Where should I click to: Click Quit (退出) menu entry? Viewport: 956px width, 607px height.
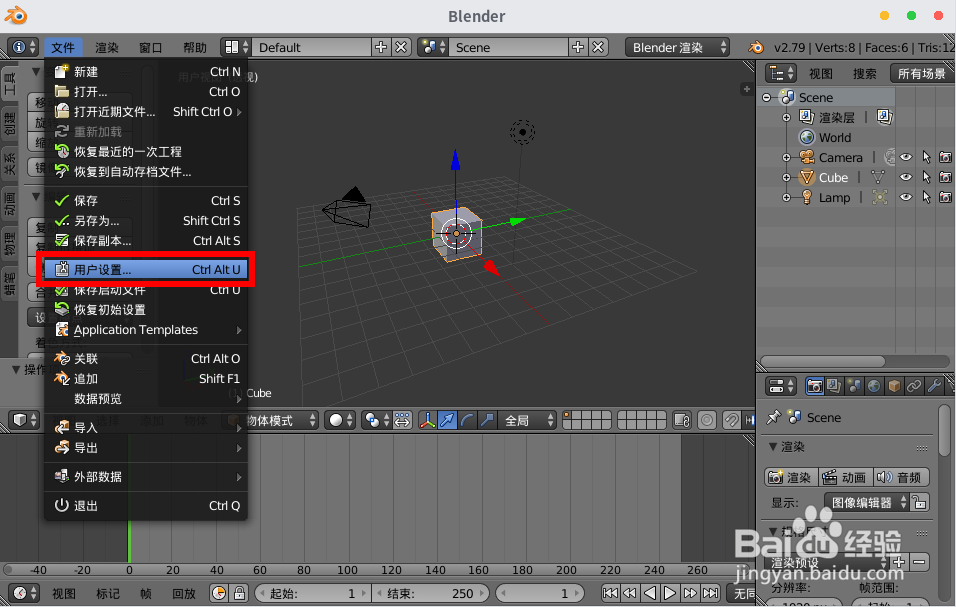pos(146,505)
